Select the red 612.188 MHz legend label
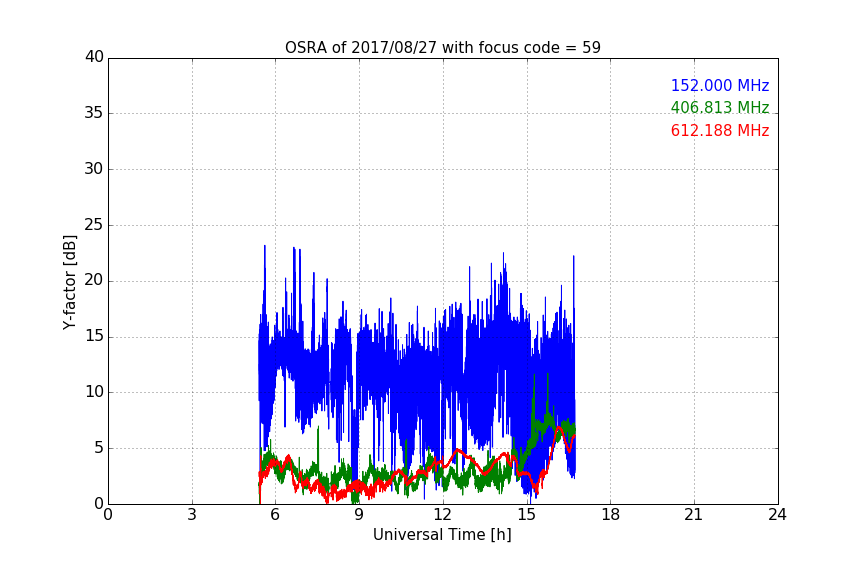864x576 pixels. [720, 131]
